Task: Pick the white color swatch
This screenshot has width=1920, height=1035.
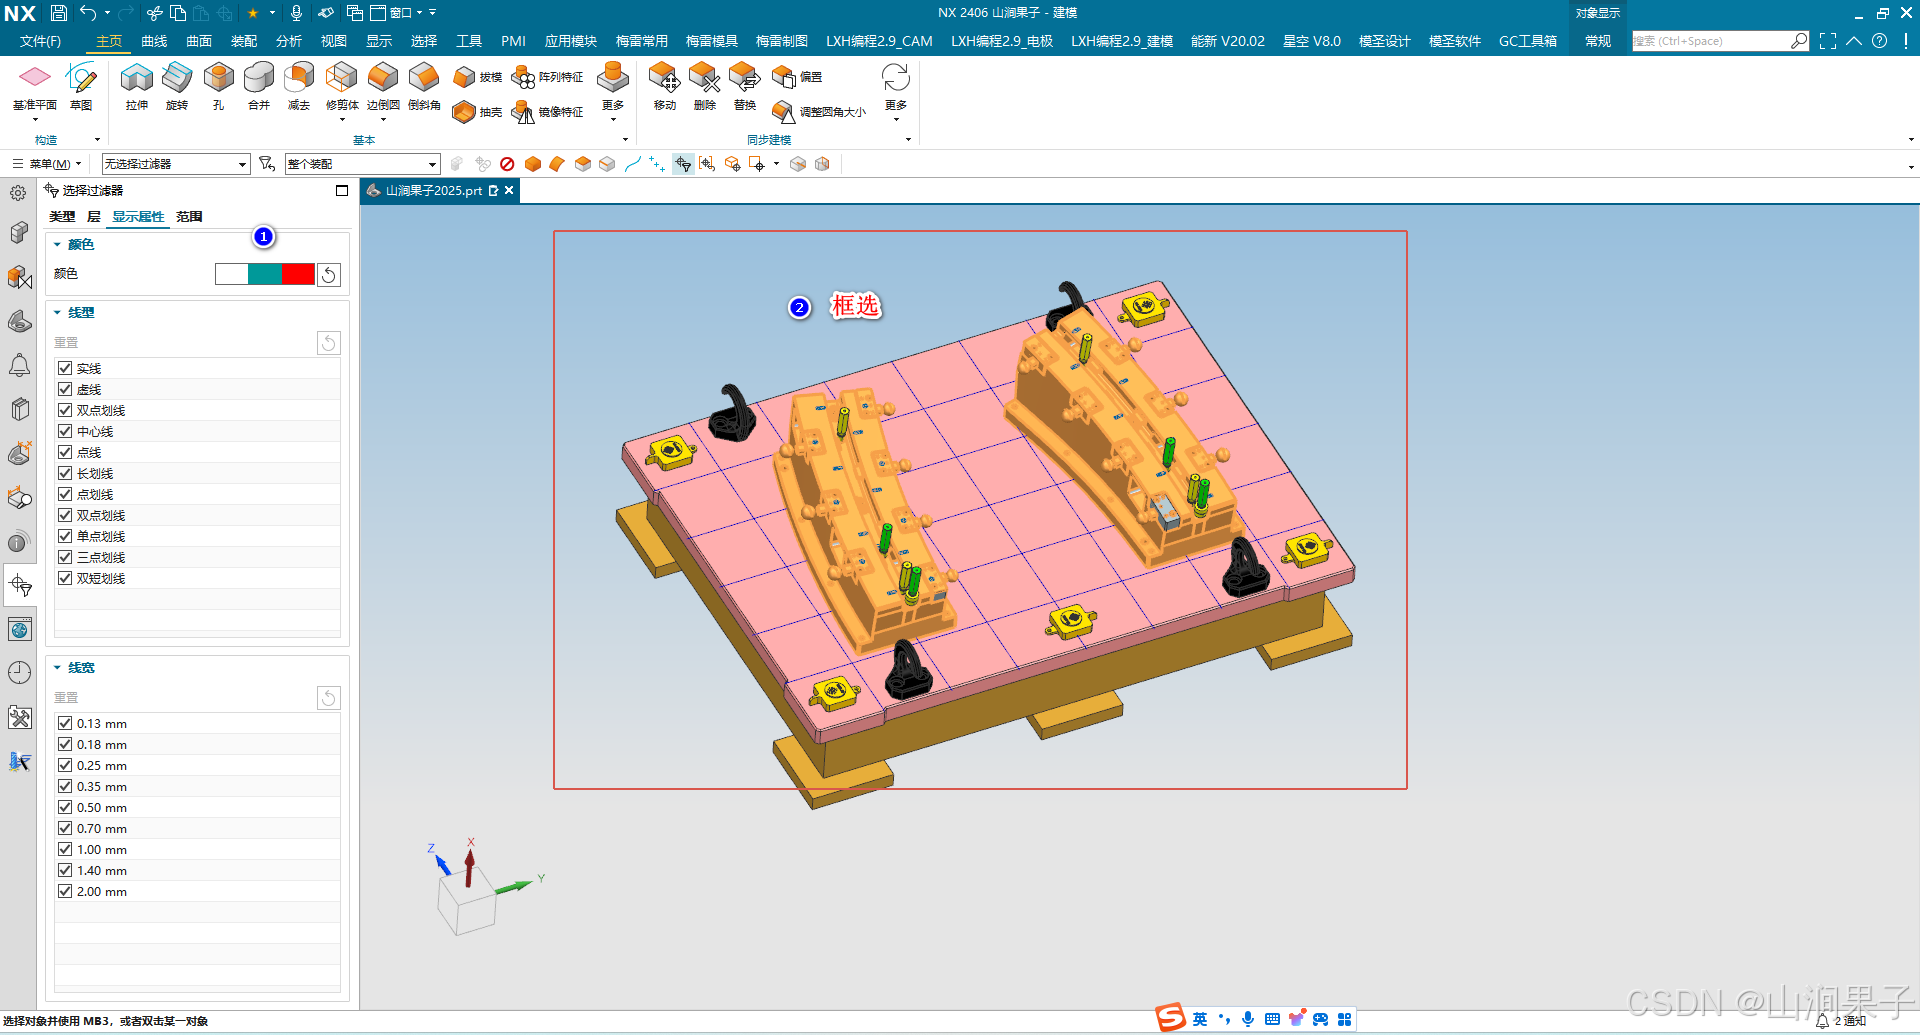Action: point(232,274)
